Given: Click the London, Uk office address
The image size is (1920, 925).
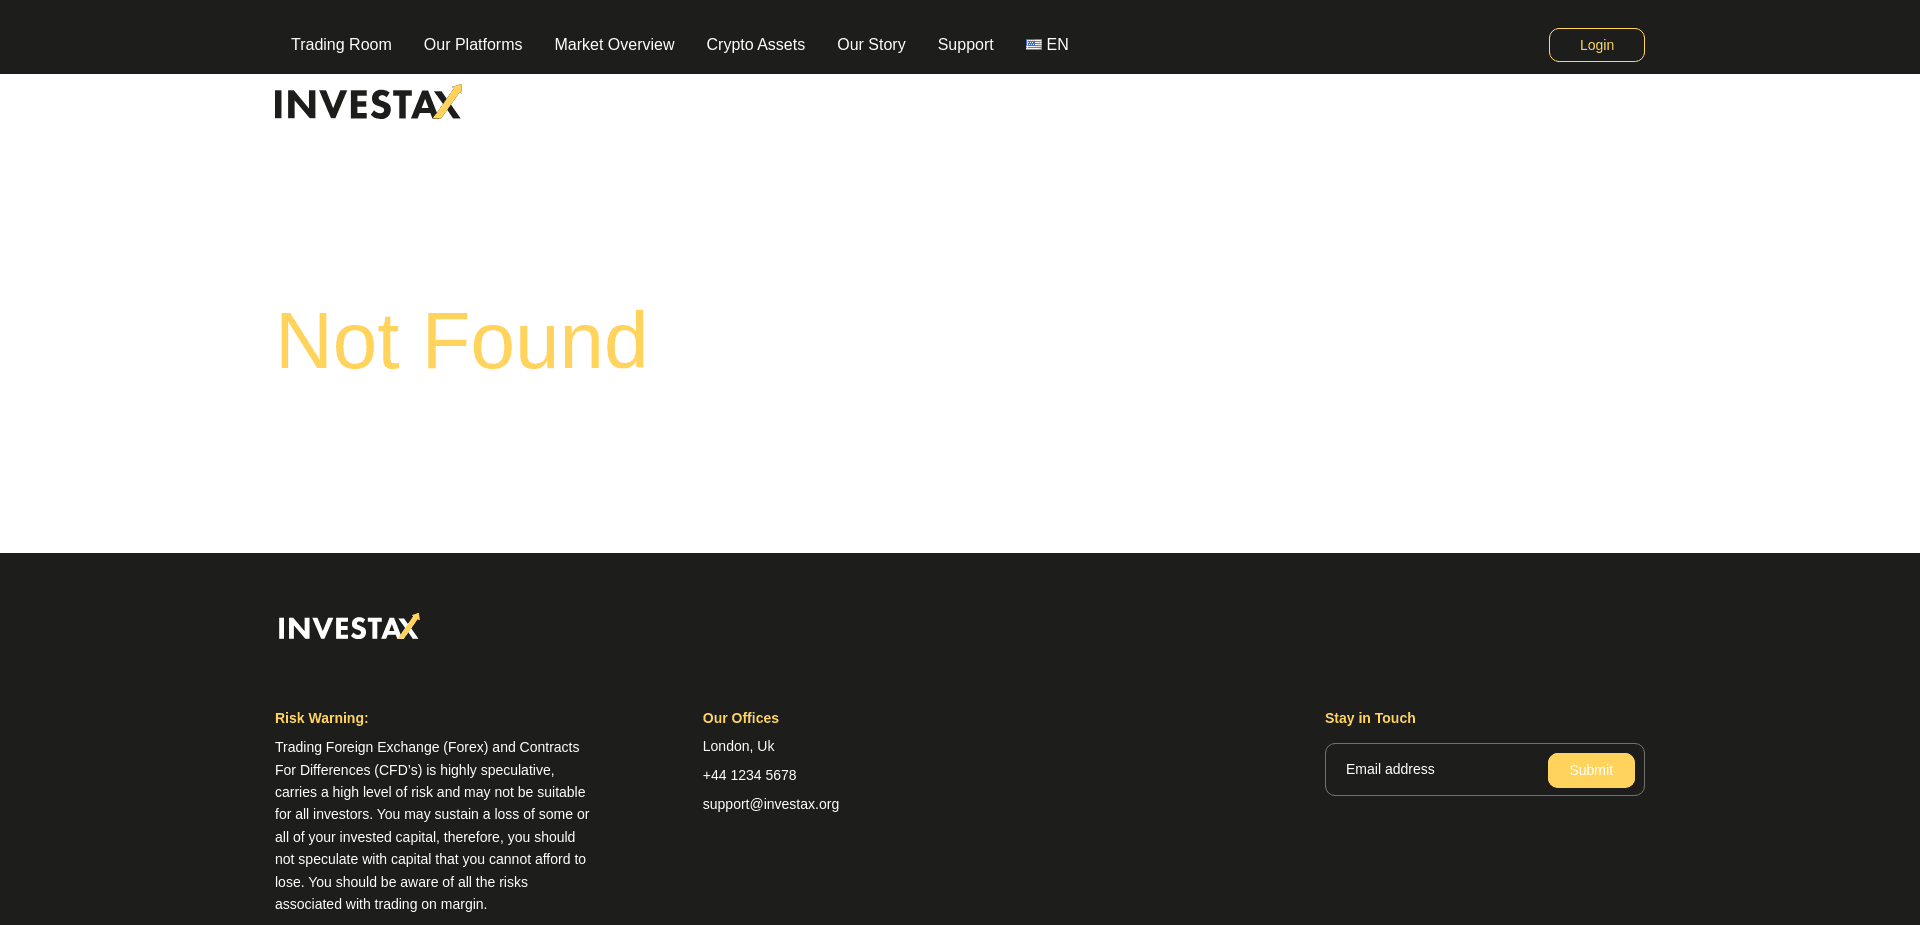Looking at the screenshot, I should click(x=738, y=746).
